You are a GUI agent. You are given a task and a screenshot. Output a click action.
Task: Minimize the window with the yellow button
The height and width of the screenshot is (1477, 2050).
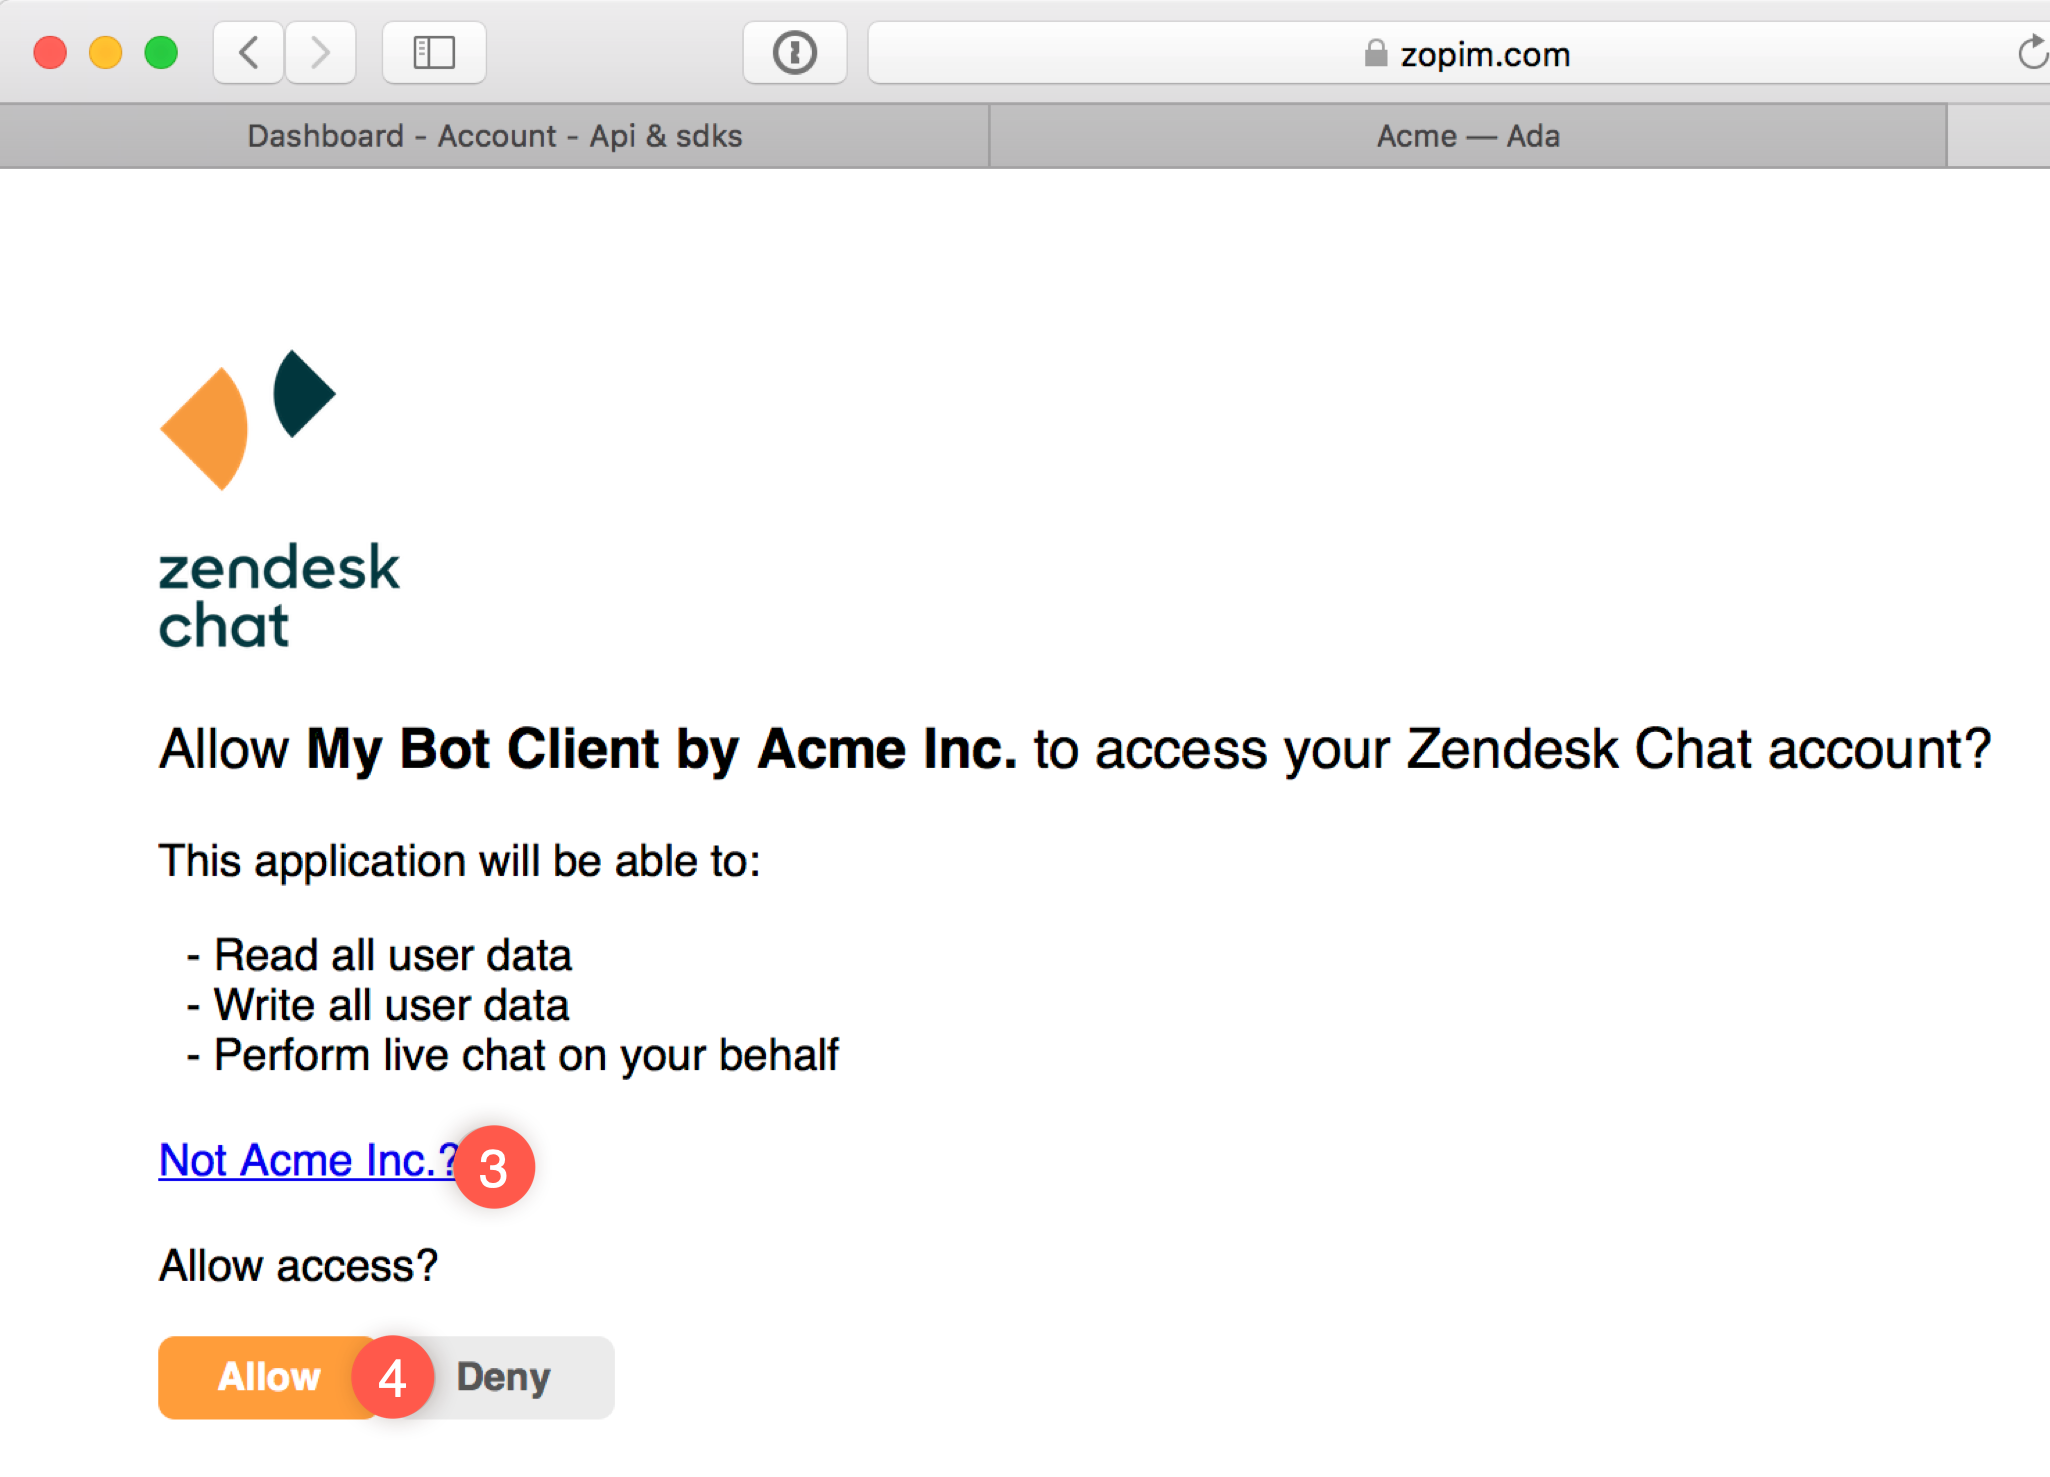click(105, 52)
